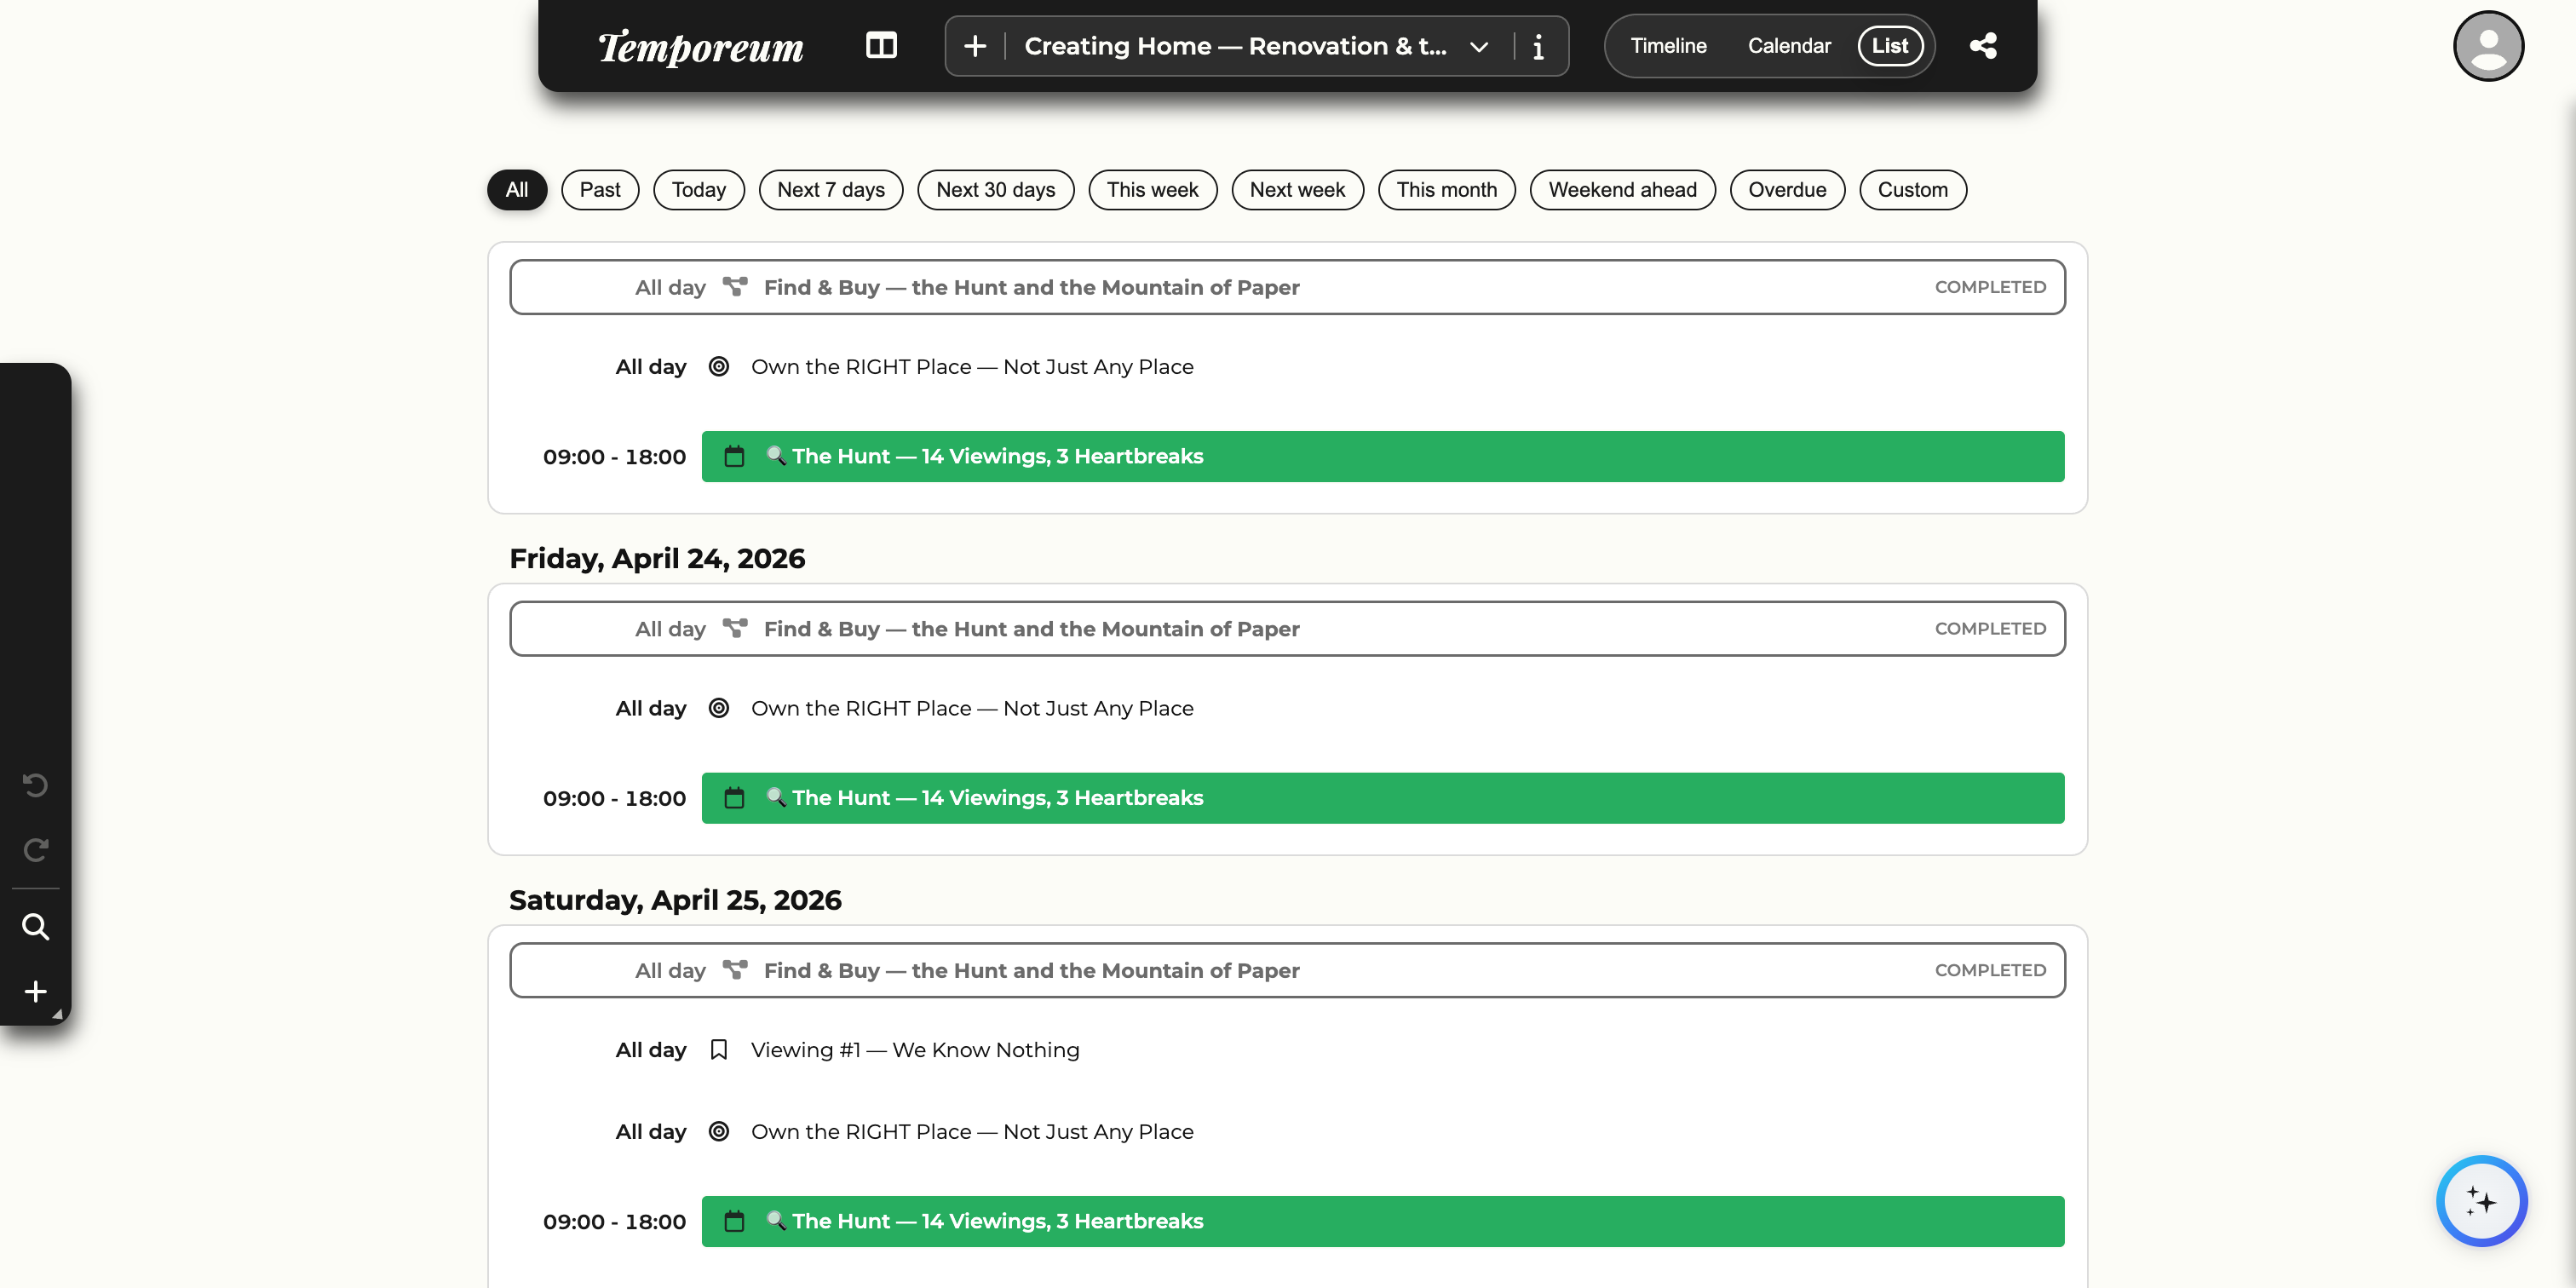Open Viewing #1 — We Know Nothing

(x=915, y=1050)
